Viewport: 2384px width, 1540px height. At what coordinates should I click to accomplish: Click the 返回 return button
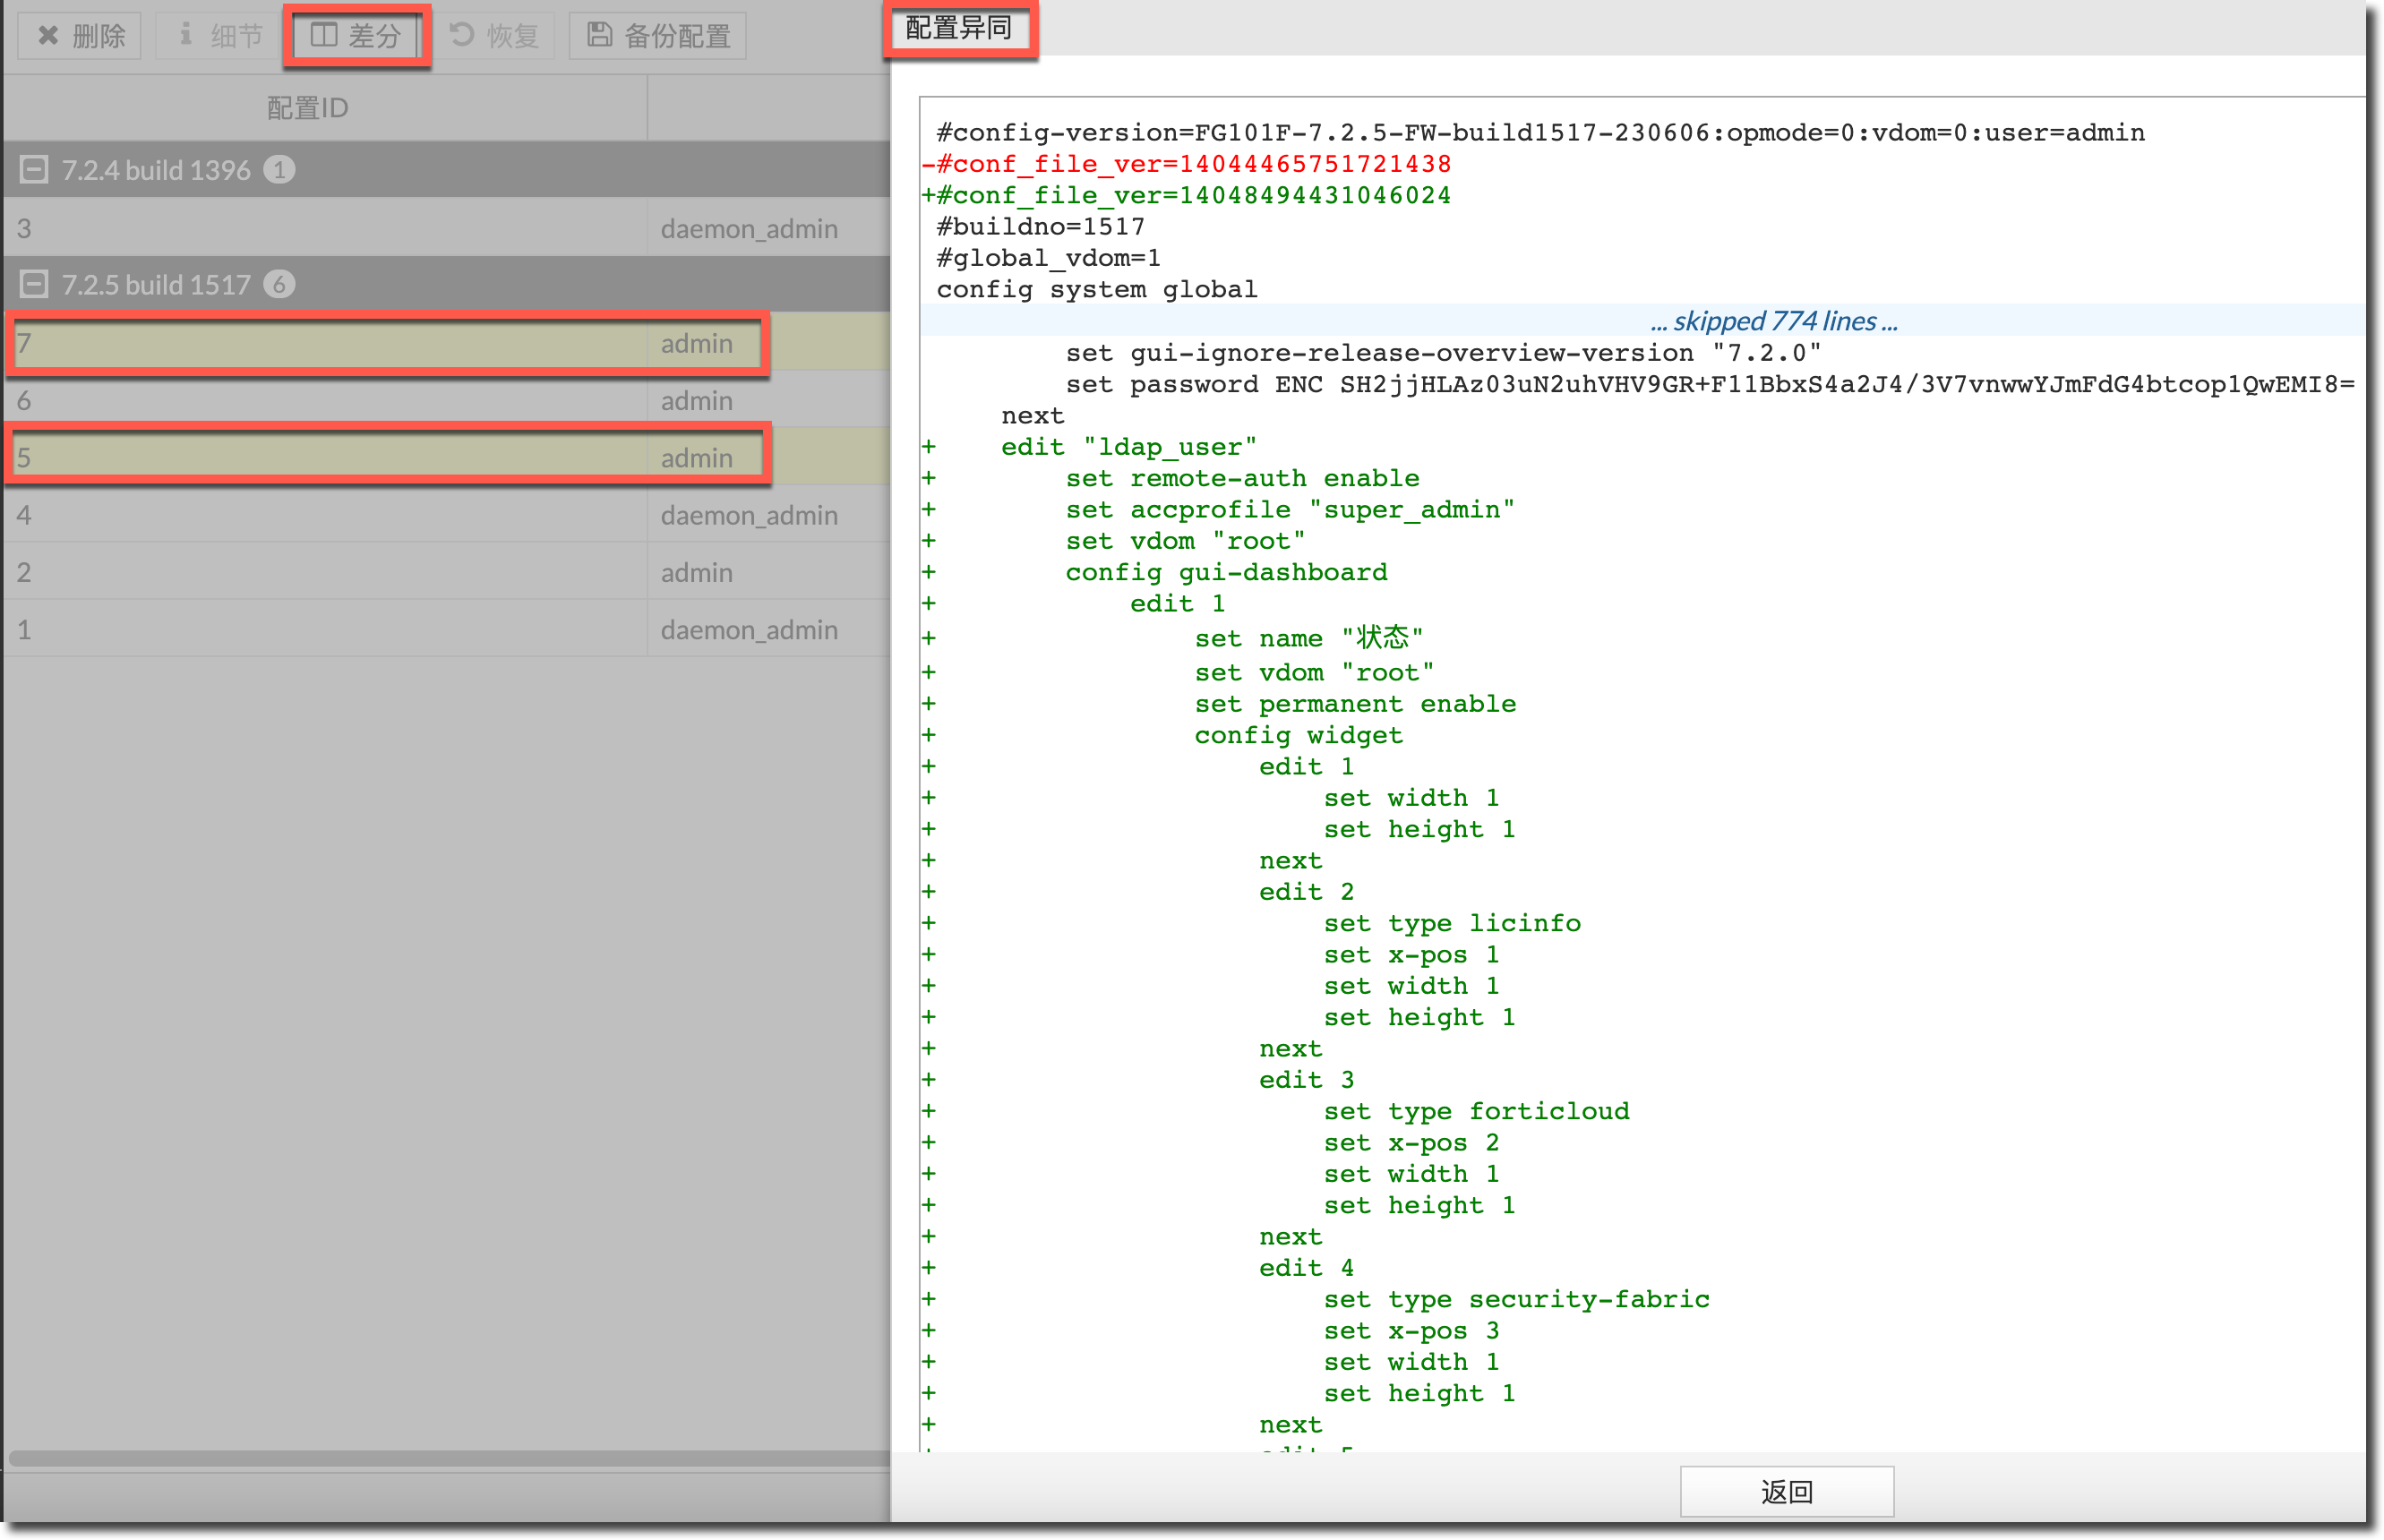point(1786,1491)
